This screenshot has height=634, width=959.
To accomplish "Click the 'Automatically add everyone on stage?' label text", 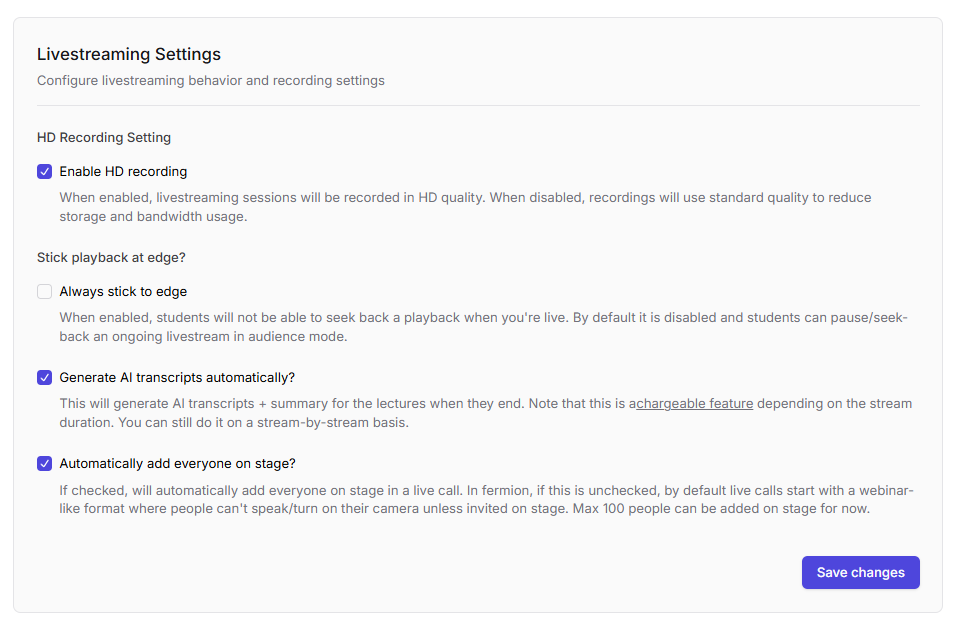I will [177, 464].
